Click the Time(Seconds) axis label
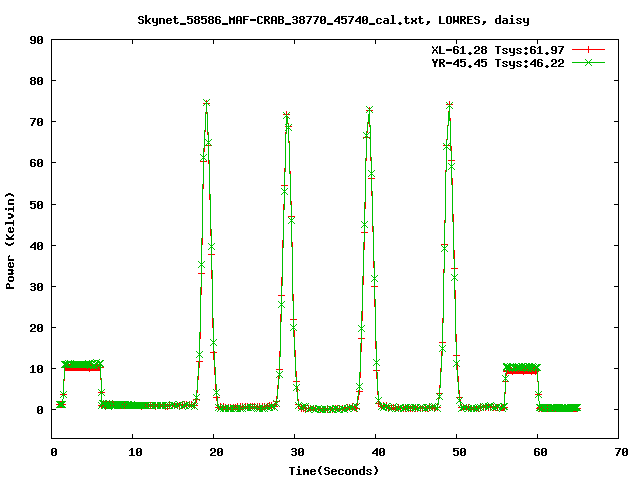Viewport: 640px width, 480px height. click(334, 471)
